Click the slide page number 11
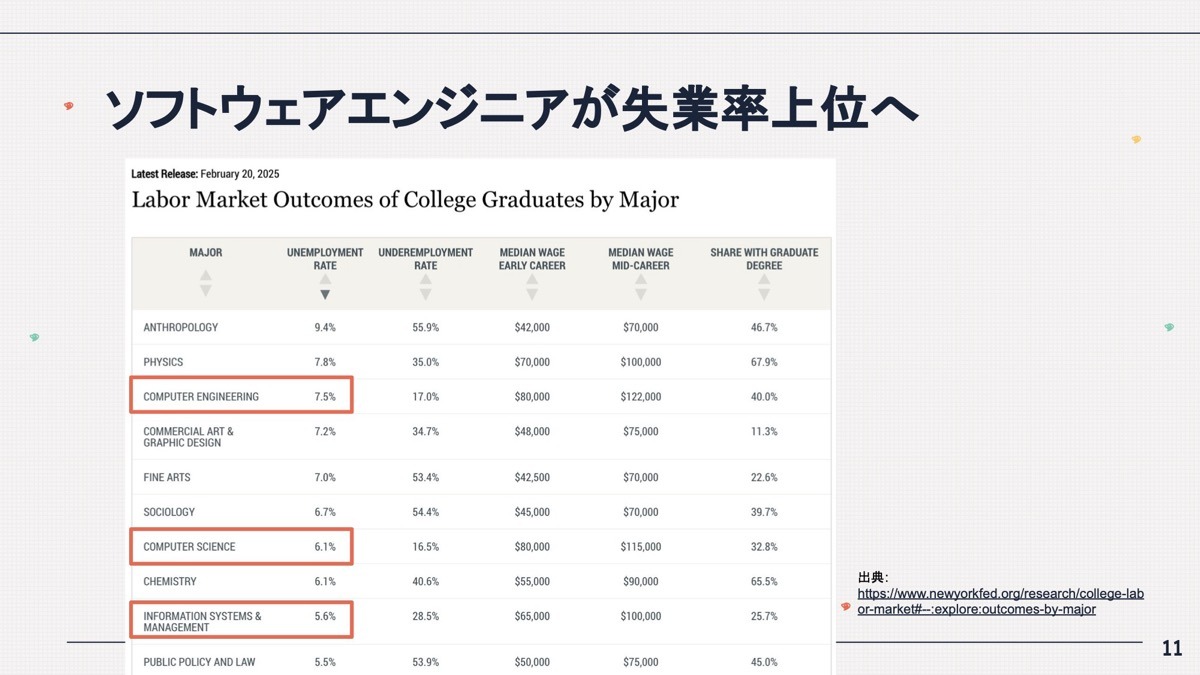 [x=1171, y=649]
